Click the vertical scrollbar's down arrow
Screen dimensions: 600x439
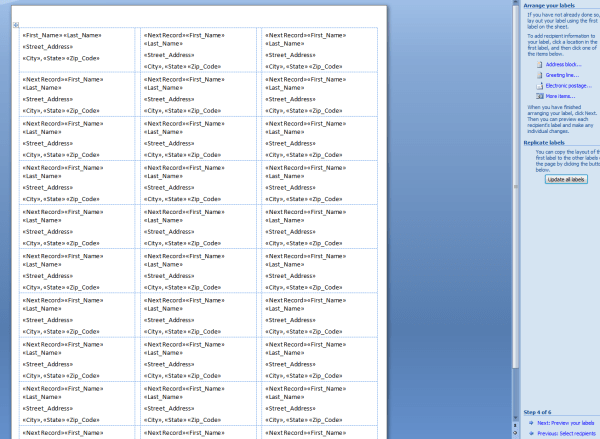tap(515, 418)
